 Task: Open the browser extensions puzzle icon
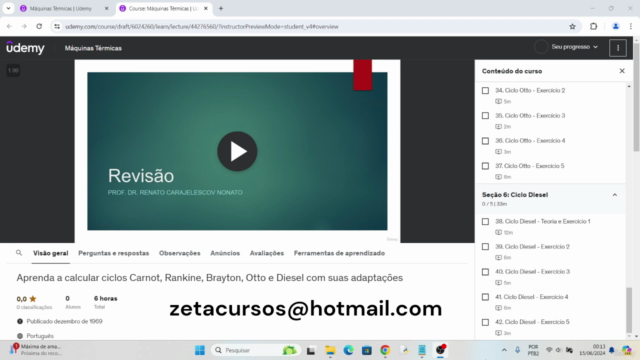coord(593,27)
